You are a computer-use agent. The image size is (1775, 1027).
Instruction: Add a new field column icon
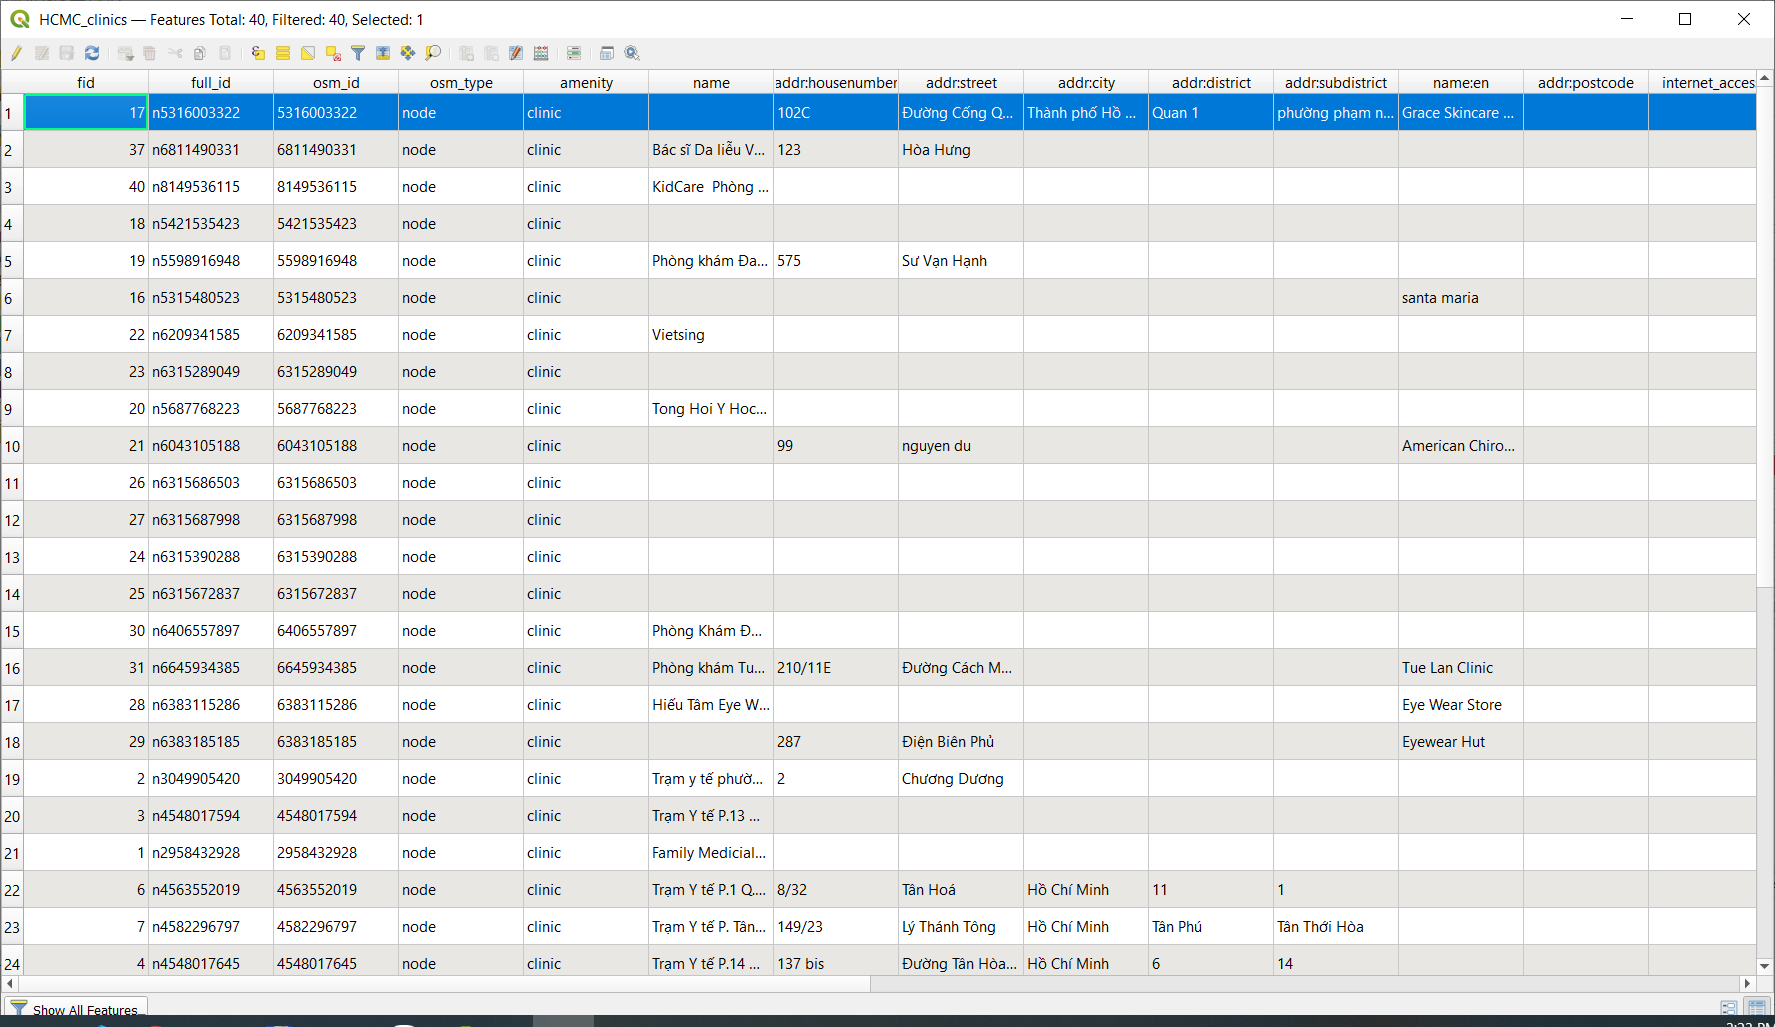coord(466,53)
